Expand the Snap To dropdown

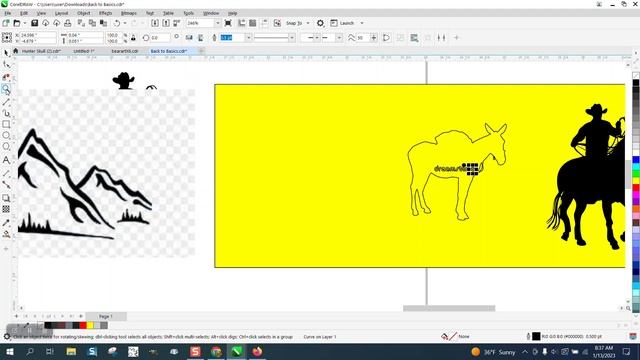click(x=308, y=23)
